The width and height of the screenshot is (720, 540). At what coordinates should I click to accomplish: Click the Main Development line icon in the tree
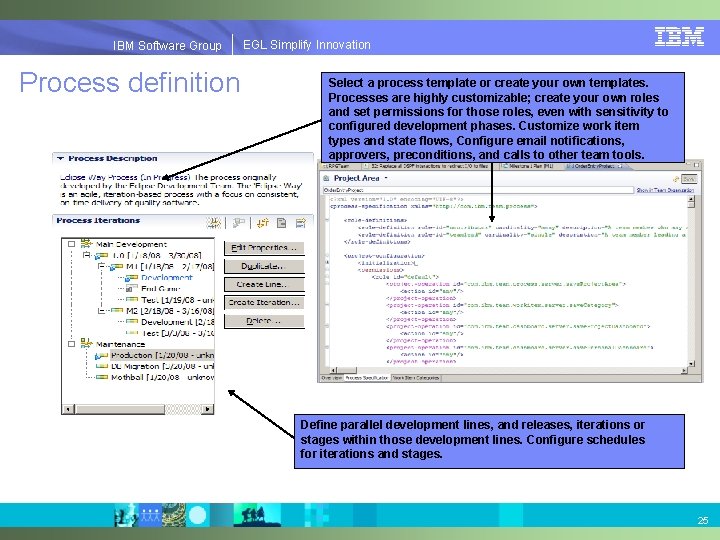86,244
